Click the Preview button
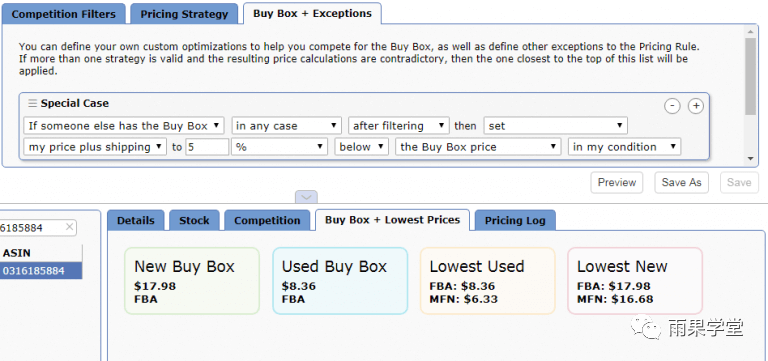 point(617,182)
